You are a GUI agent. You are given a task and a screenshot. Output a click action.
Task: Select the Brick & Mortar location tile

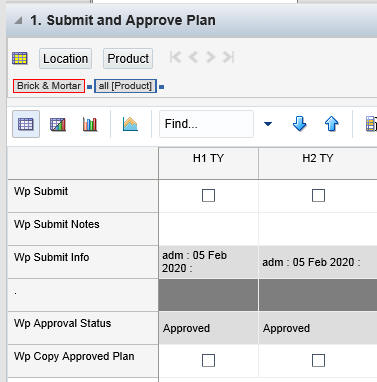[x=49, y=86]
